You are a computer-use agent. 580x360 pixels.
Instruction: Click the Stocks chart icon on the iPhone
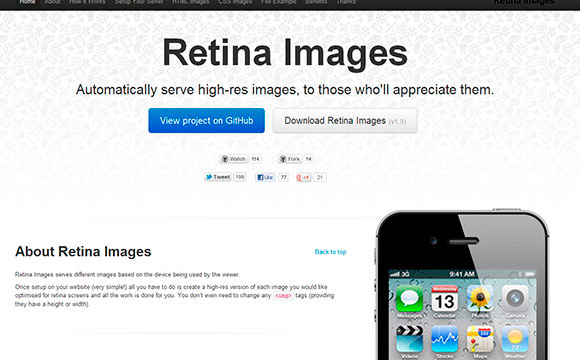pyautogui.click(x=445, y=339)
